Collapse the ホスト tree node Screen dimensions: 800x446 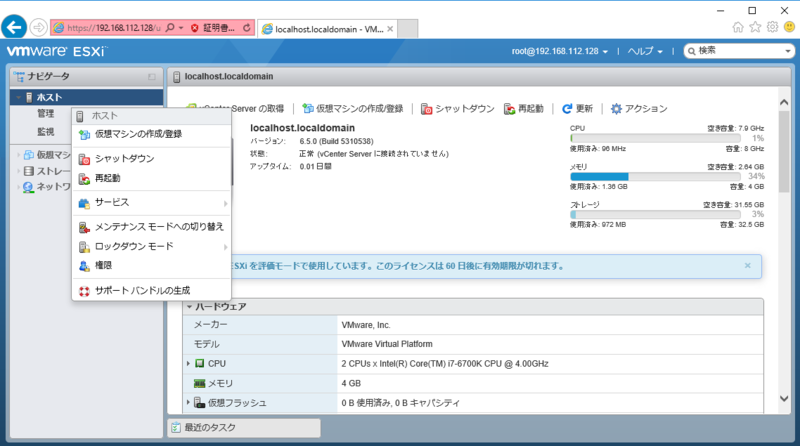click(18, 97)
